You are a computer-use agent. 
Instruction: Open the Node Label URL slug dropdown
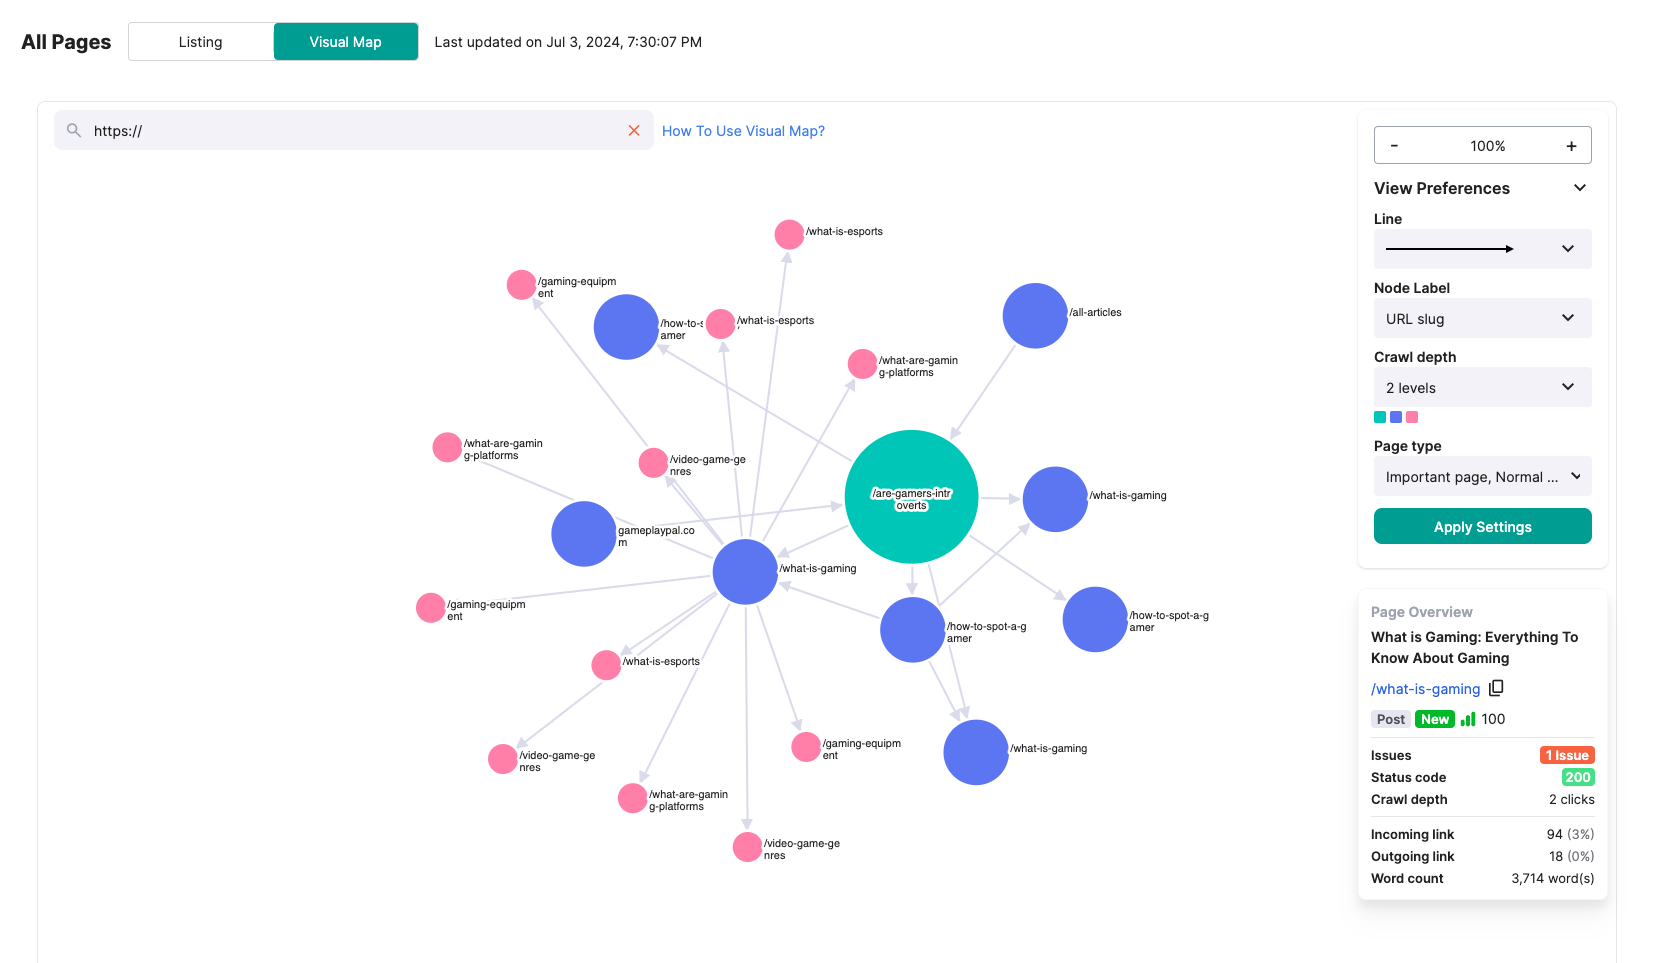(1483, 319)
